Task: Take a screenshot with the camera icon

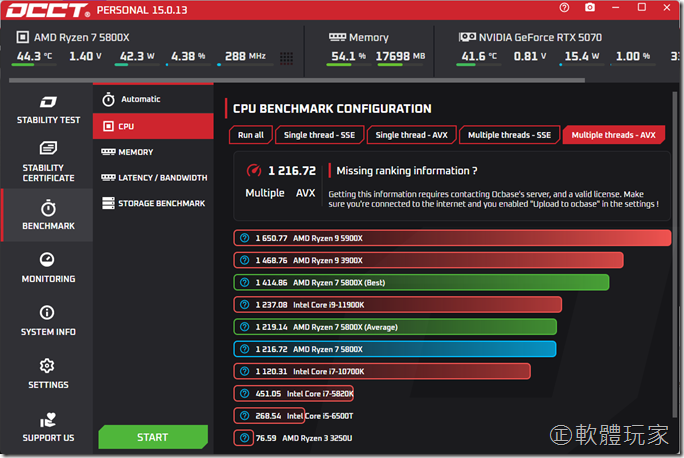Action: [x=590, y=8]
